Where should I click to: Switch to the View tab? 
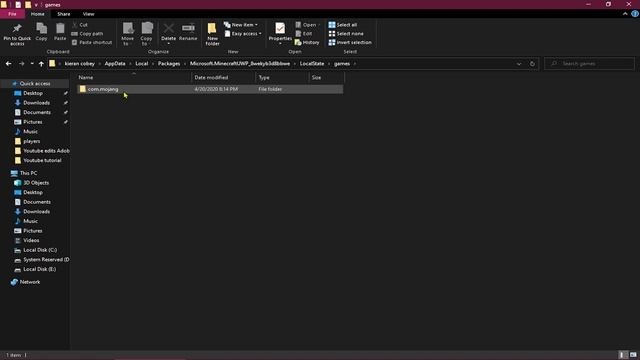tap(89, 14)
